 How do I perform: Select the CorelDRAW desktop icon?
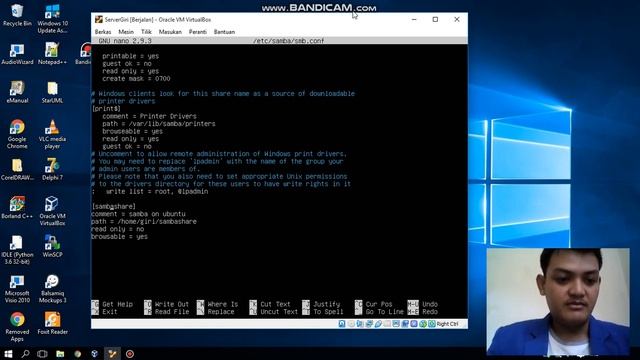[x=17, y=169]
